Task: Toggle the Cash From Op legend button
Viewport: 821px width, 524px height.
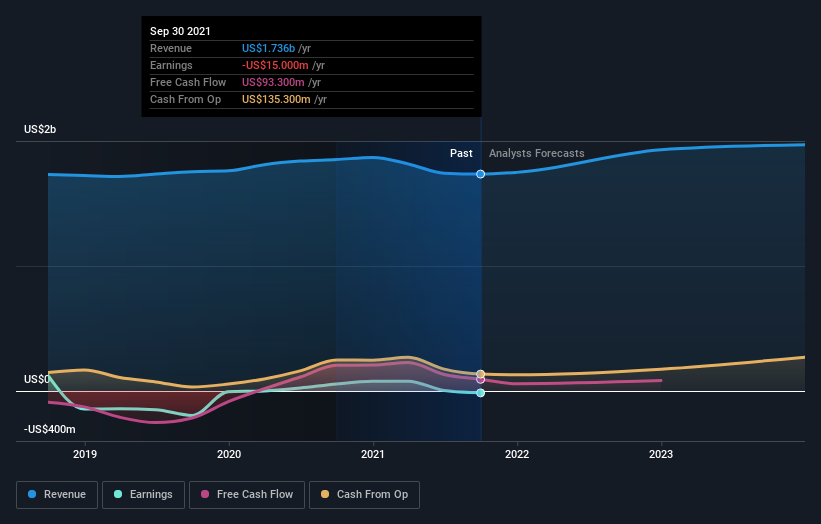Action: (x=364, y=495)
